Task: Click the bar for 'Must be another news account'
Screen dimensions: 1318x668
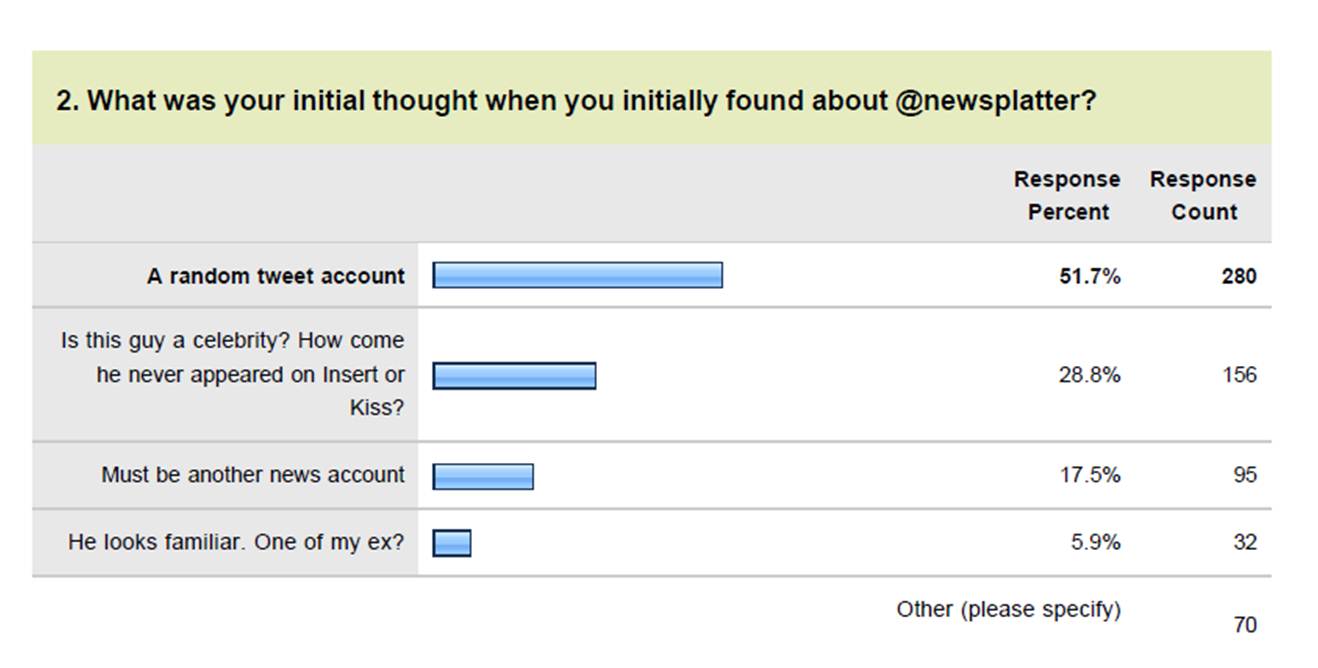Action: click(483, 476)
